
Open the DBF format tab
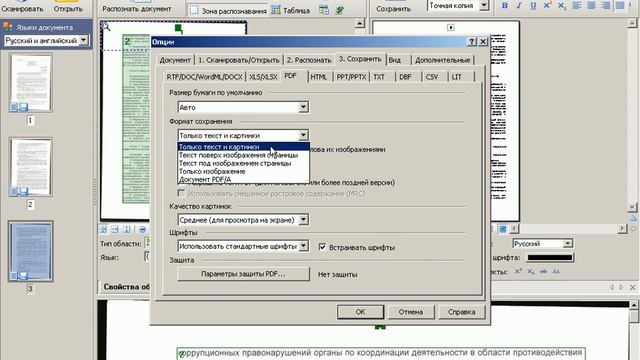(405, 77)
